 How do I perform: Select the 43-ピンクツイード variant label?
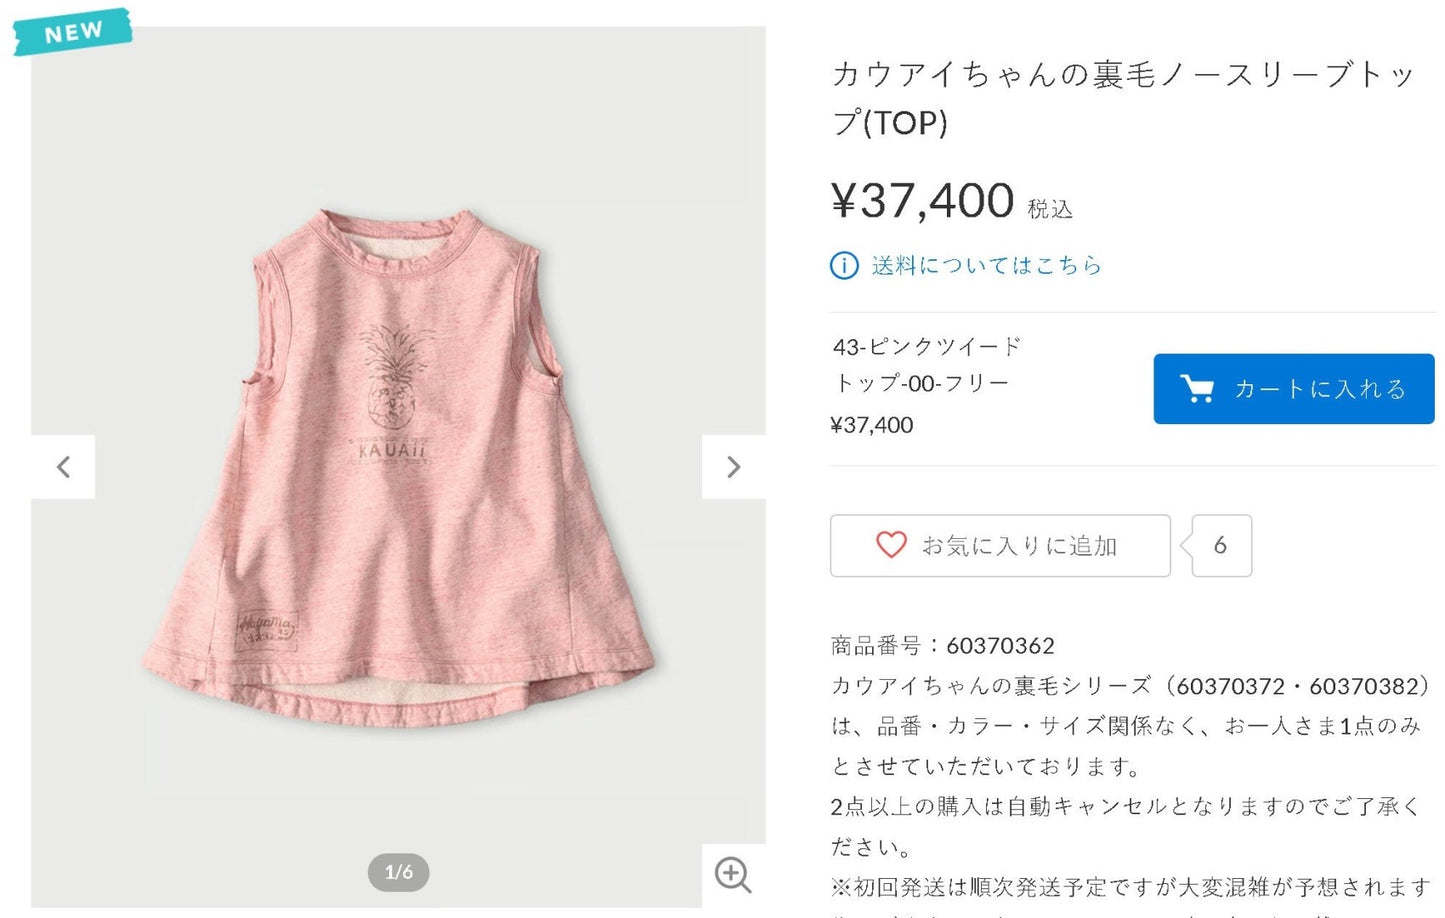927,347
